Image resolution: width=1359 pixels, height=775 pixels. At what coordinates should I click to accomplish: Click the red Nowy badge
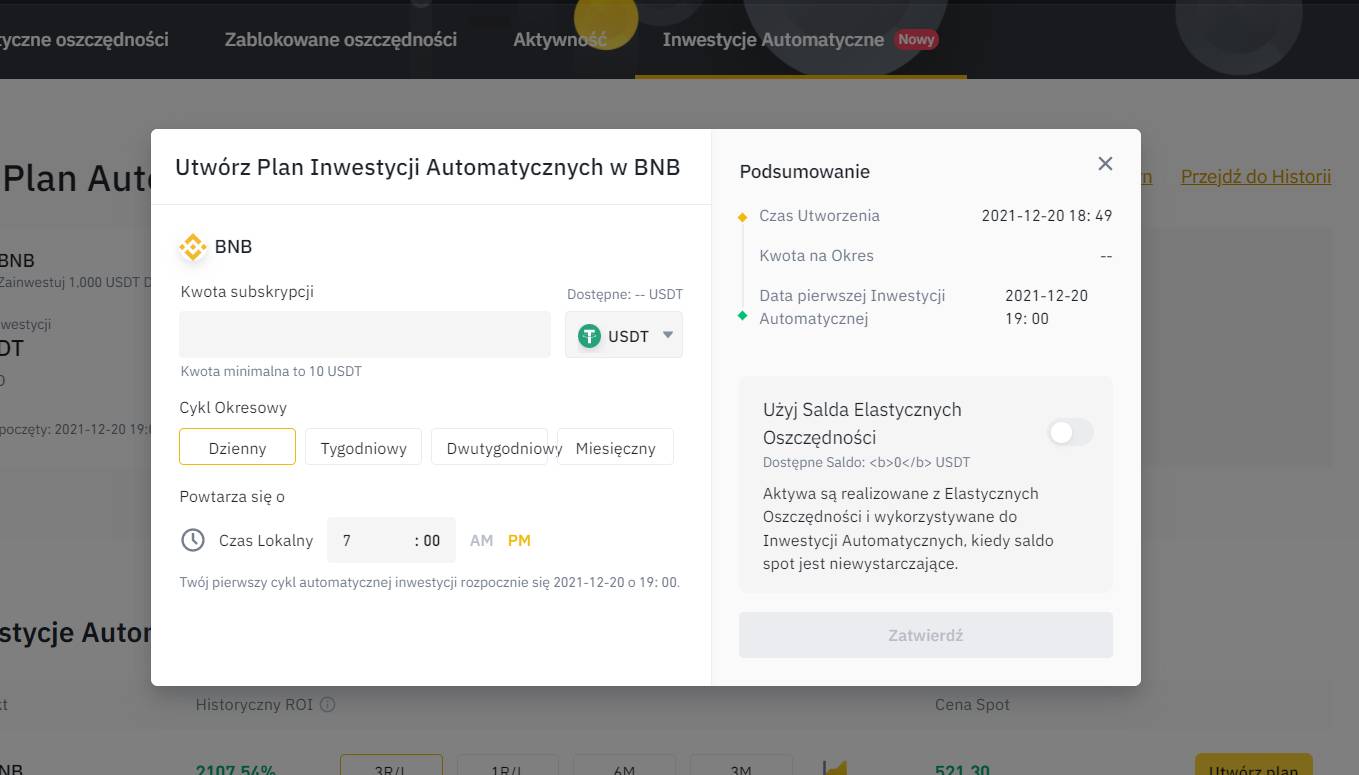[916, 40]
